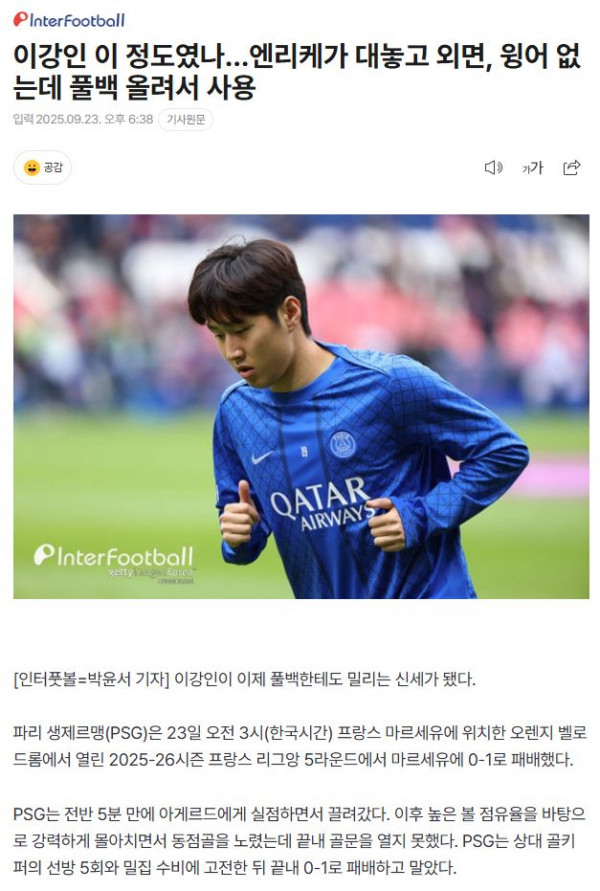React with the 공감 button
The height and width of the screenshot is (891, 600).
coord(43,168)
